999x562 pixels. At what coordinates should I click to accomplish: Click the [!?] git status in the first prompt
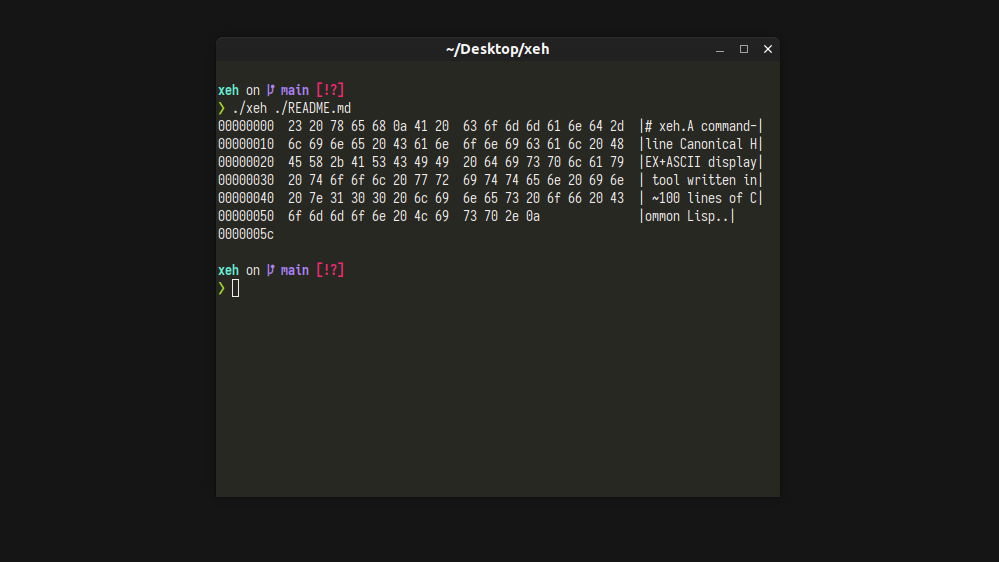pos(330,90)
